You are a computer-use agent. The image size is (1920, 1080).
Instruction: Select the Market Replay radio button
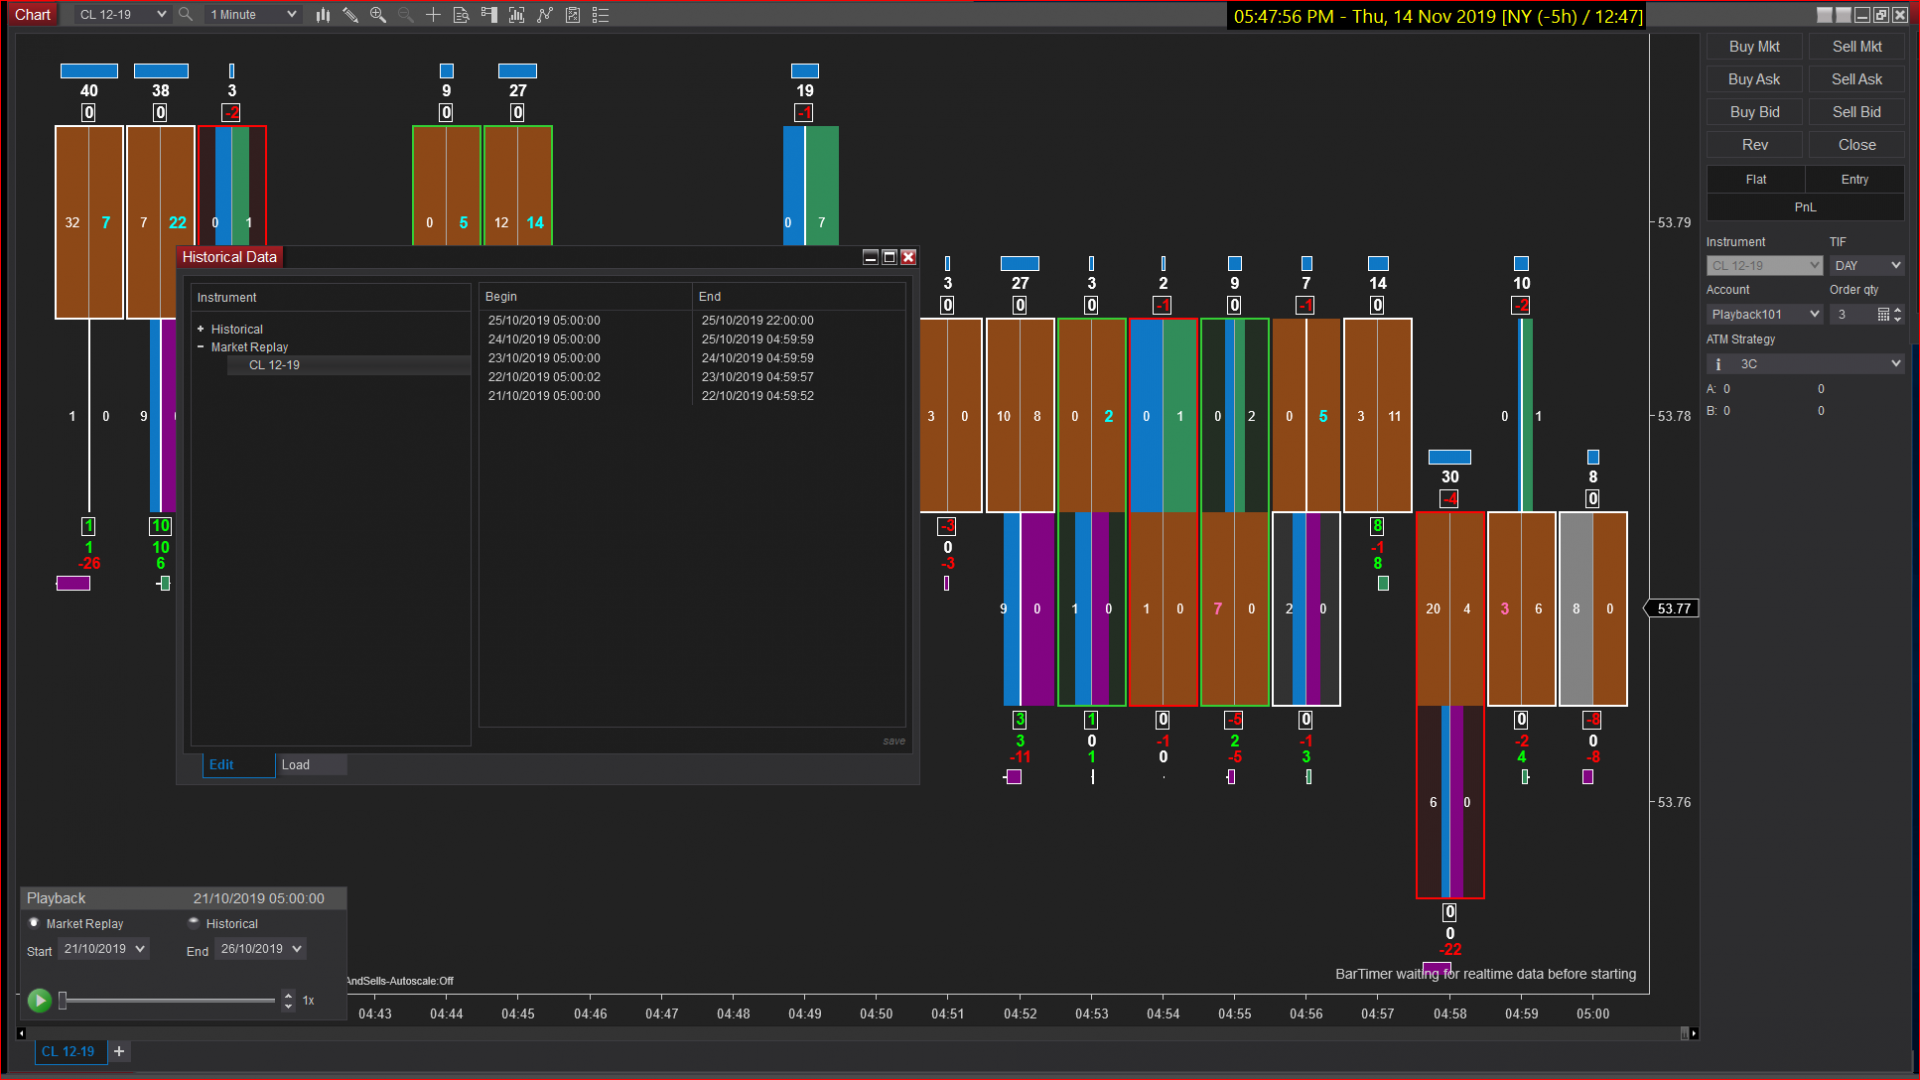tap(34, 923)
